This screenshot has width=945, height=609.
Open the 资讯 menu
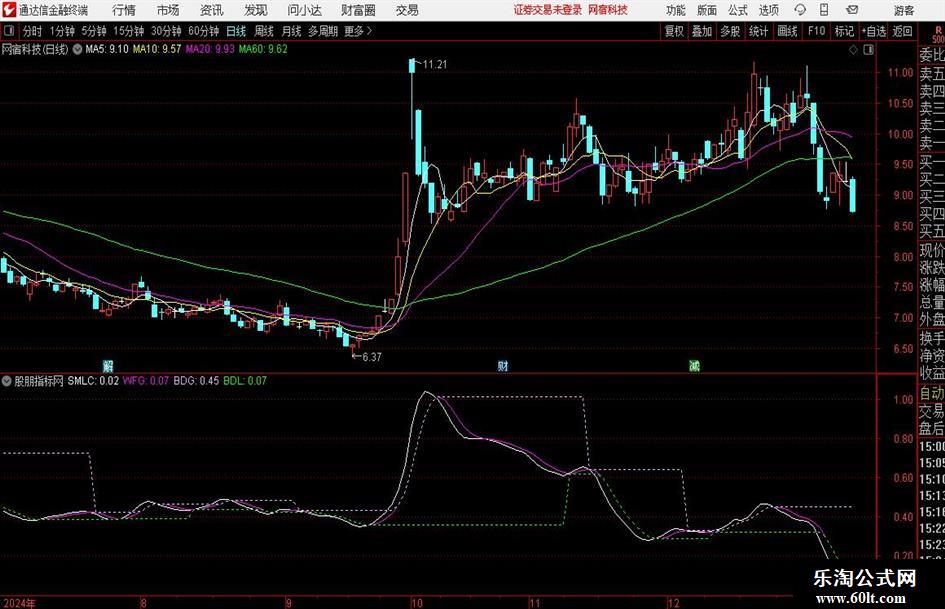(212, 10)
